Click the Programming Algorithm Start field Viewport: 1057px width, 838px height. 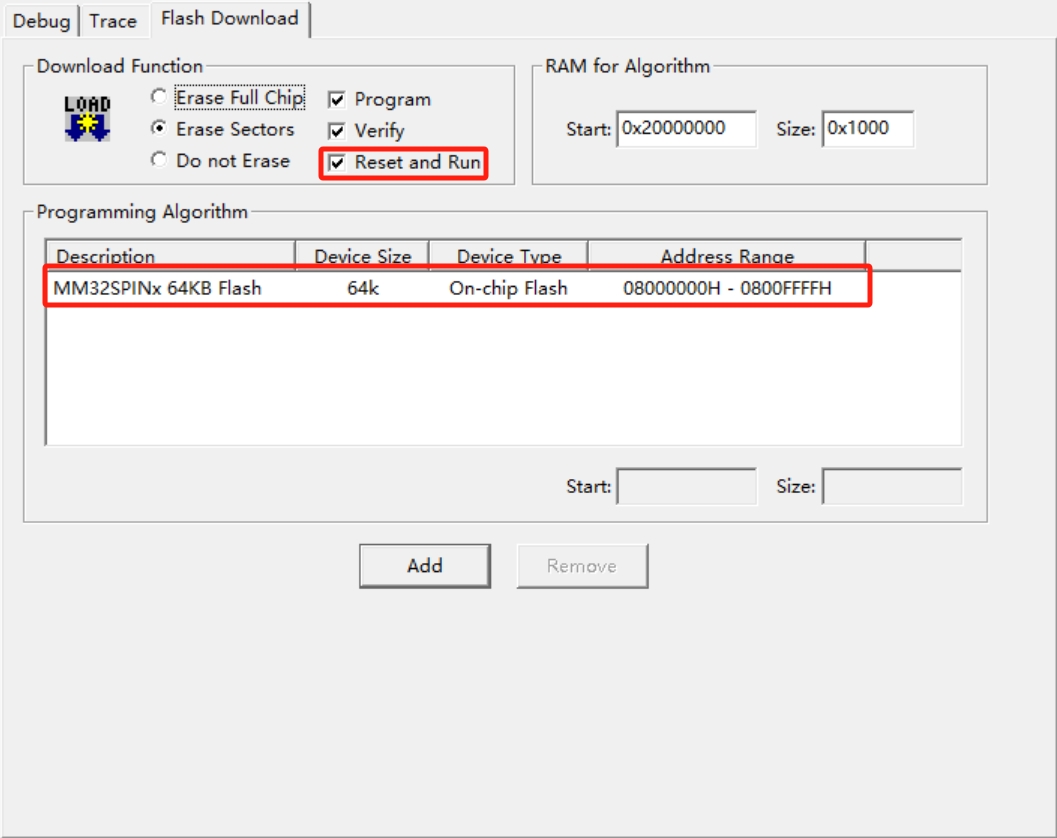coord(686,487)
